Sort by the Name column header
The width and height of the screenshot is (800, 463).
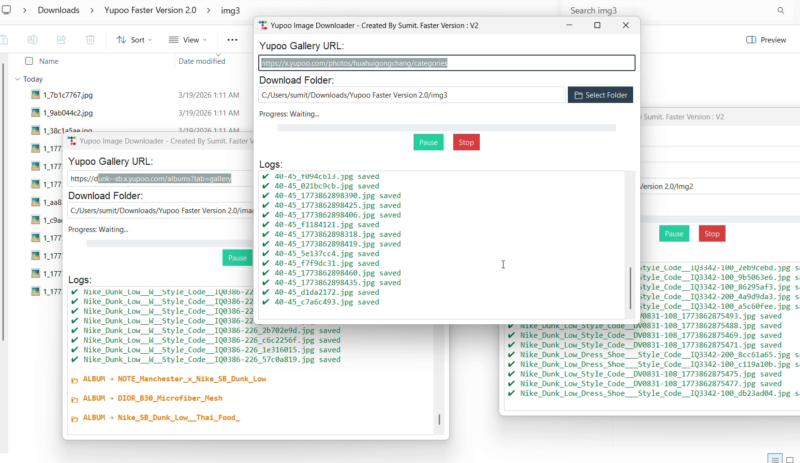pyautogui.click(x=49, y=61)
